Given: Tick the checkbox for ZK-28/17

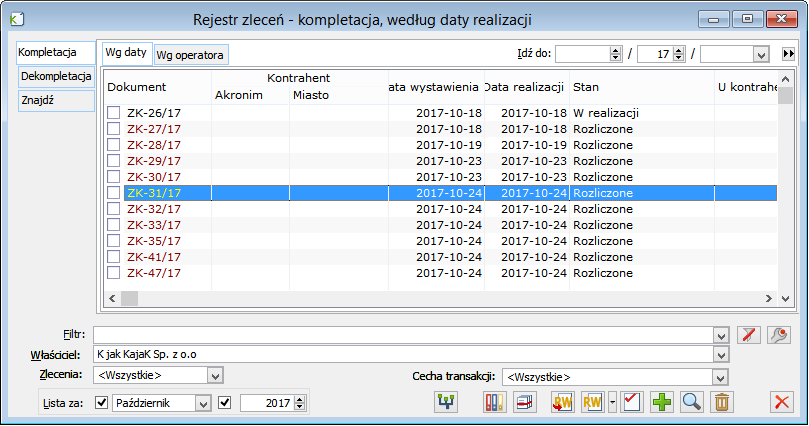Looking at the screenshot, I should coord(114,144).
